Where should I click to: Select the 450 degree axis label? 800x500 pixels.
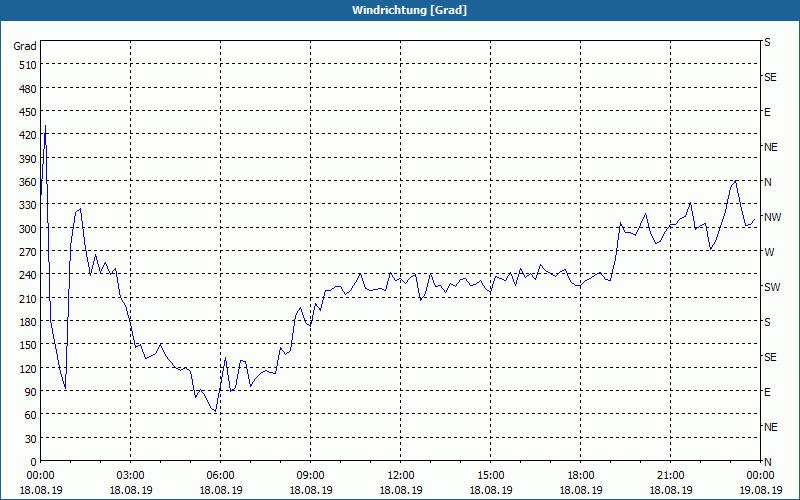[x=28, y=112]
